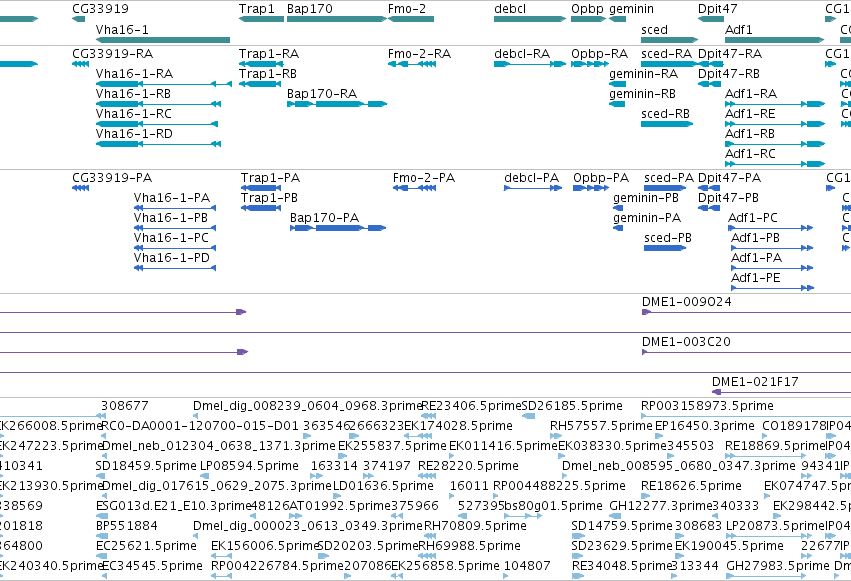Open EST RH57557.5prime
The image size is (851, 581).
[601, 426]
